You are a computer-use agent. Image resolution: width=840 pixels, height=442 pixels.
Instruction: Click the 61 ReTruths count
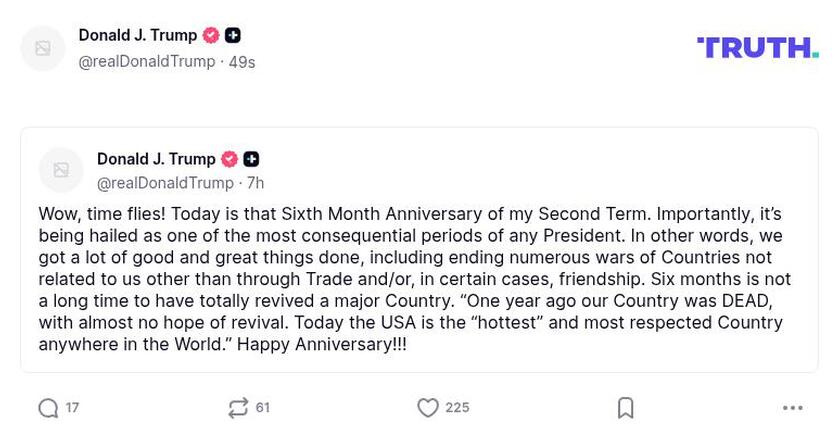(x=263, y=408)
